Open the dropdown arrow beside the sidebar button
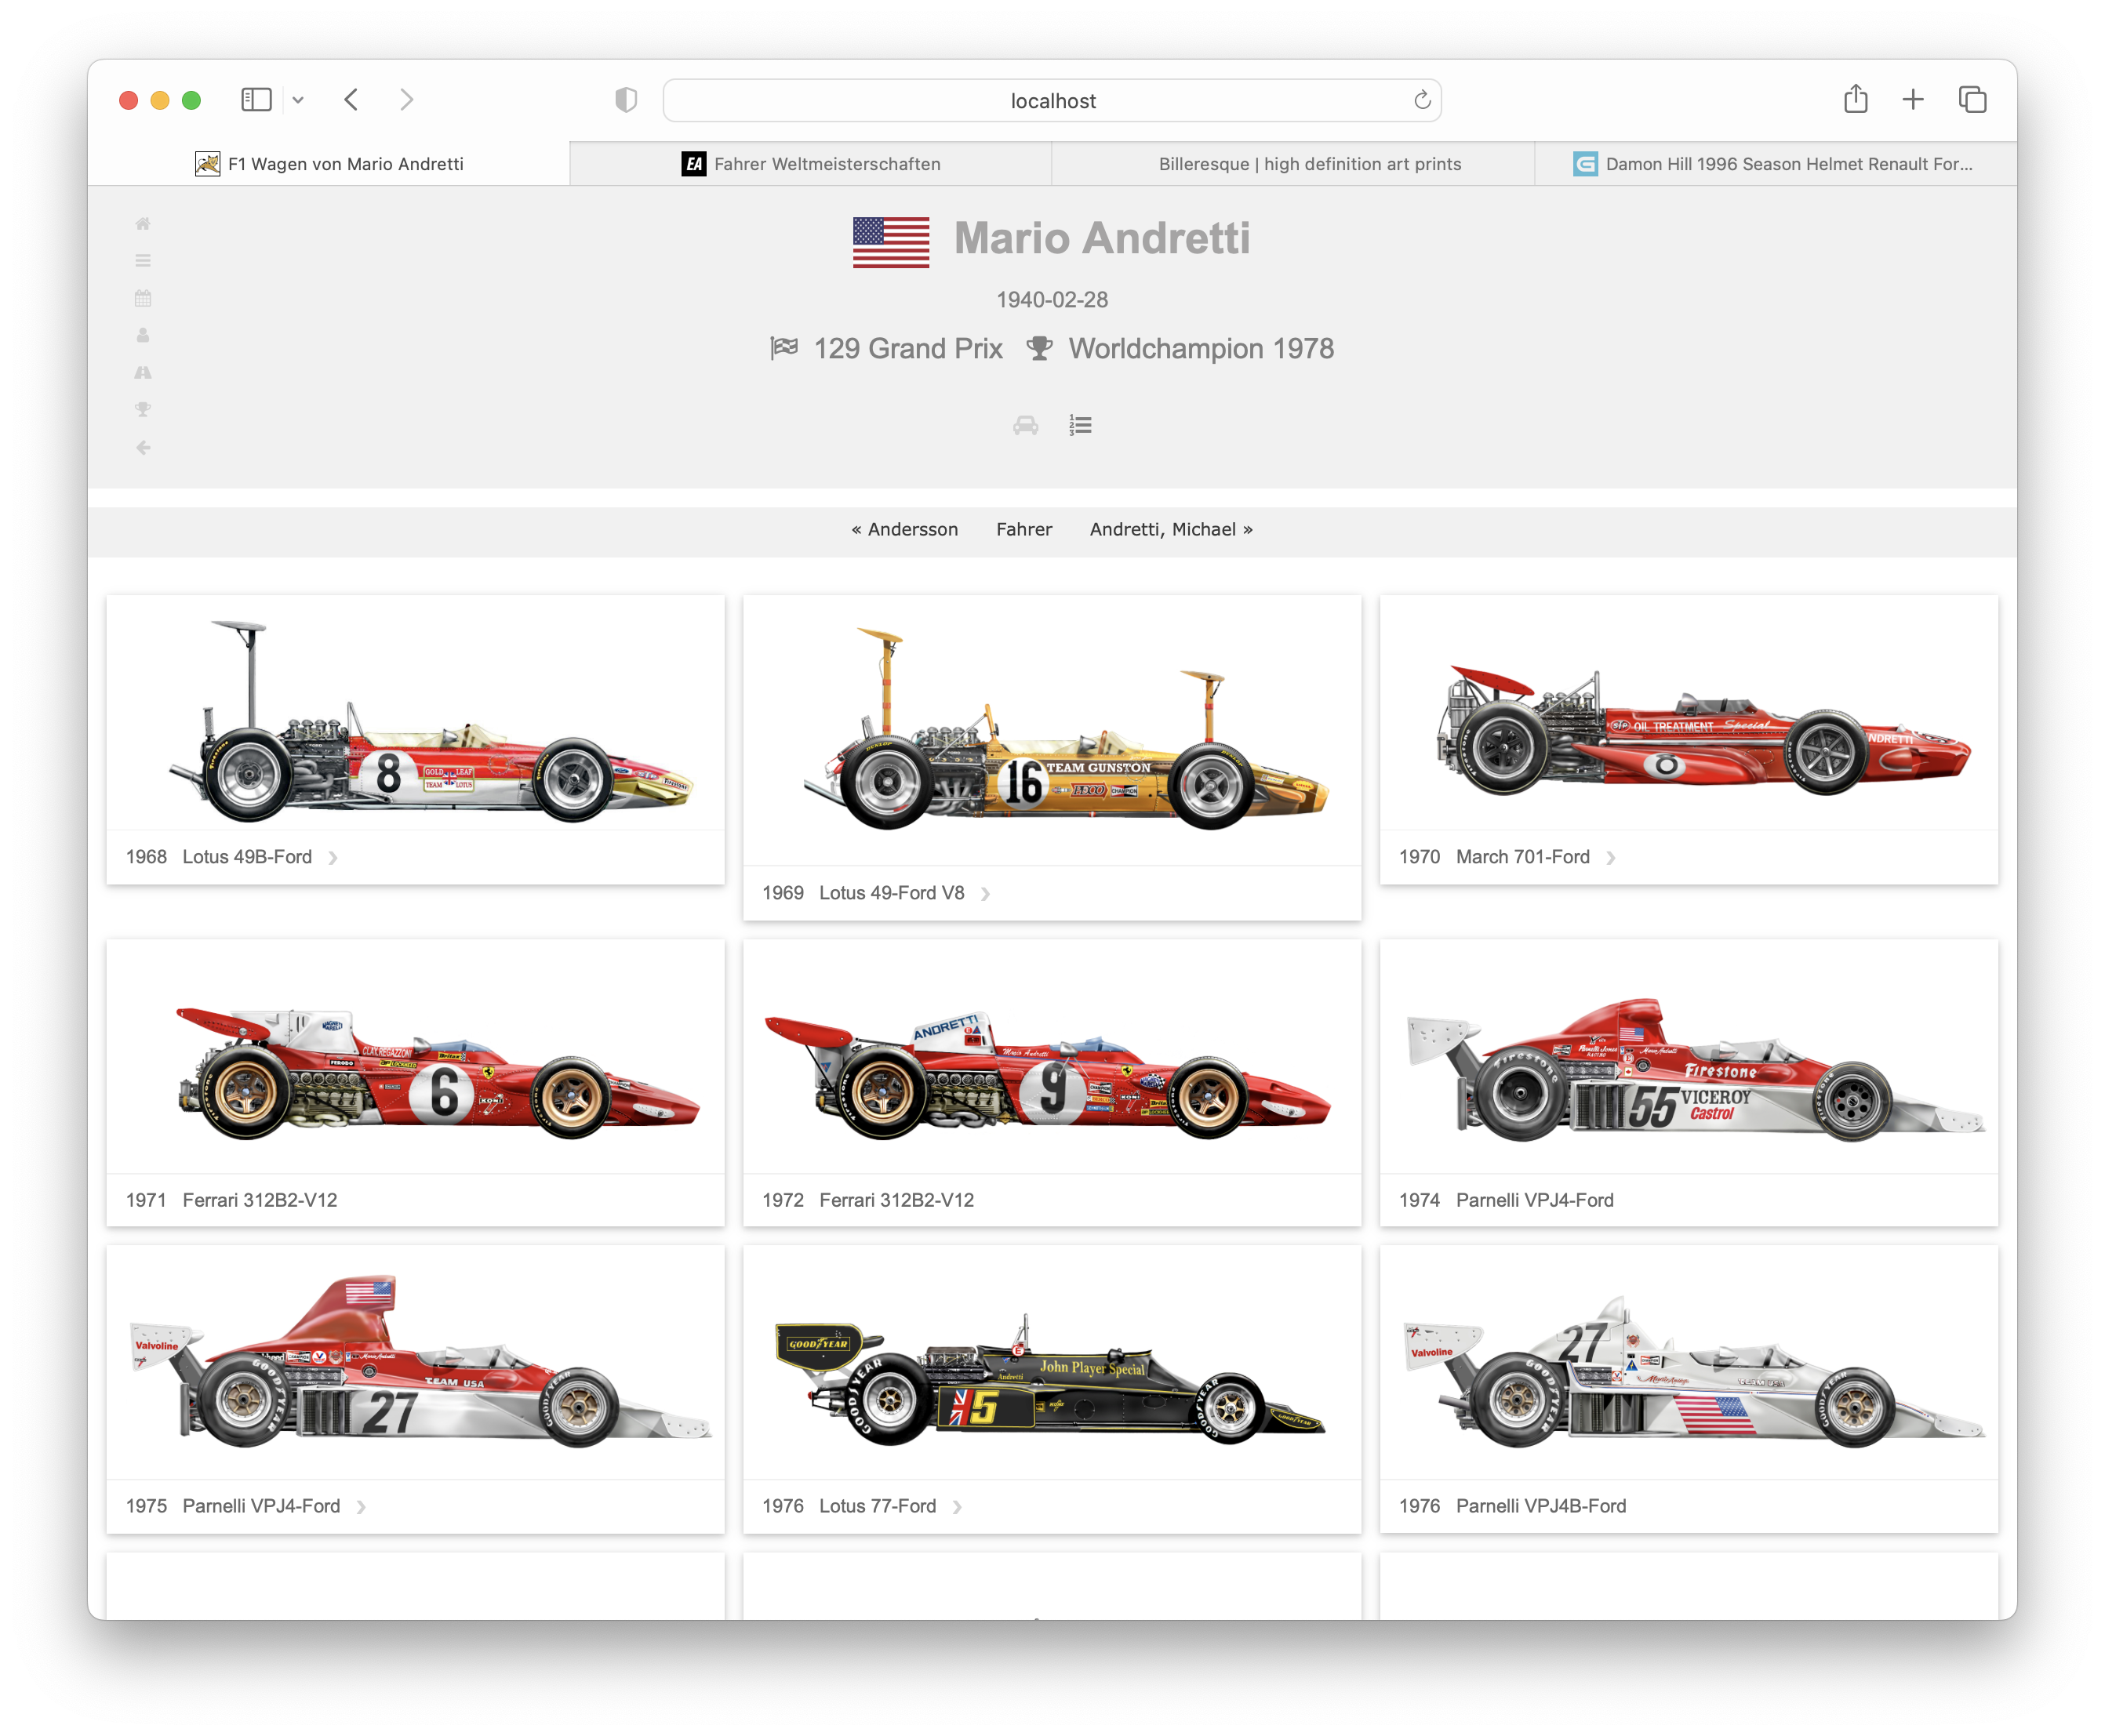Screen dimensions: 2105x1736 [x=298, y=100]
